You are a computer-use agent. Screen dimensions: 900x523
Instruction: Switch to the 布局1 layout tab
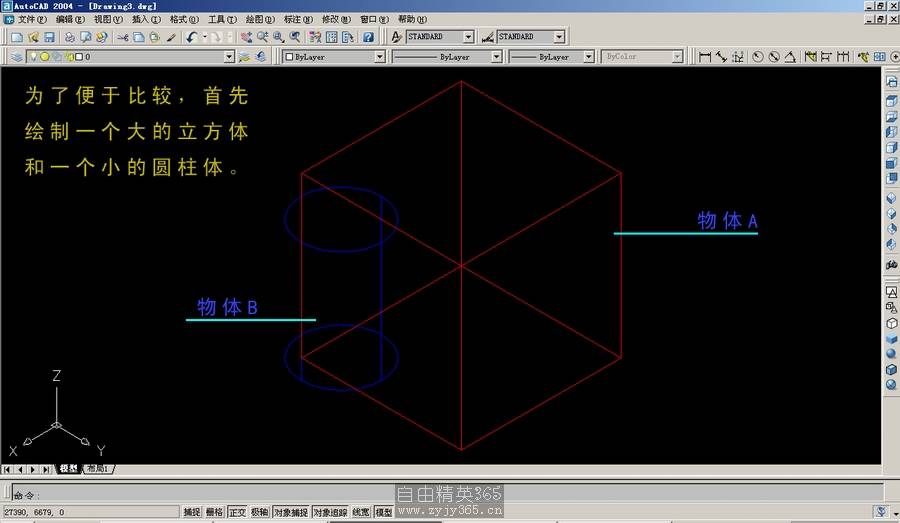coord(98,469)
